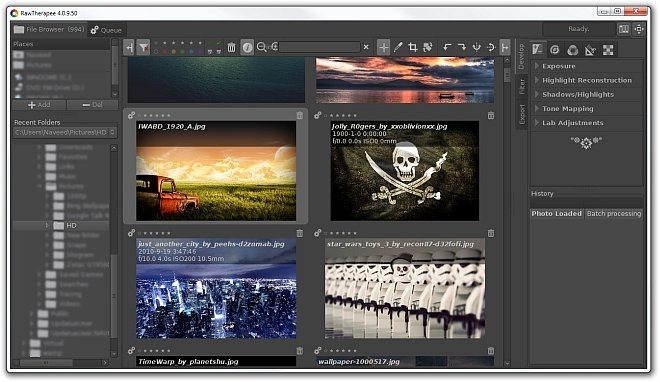Zoom in thumbnails

pos(274,47)
